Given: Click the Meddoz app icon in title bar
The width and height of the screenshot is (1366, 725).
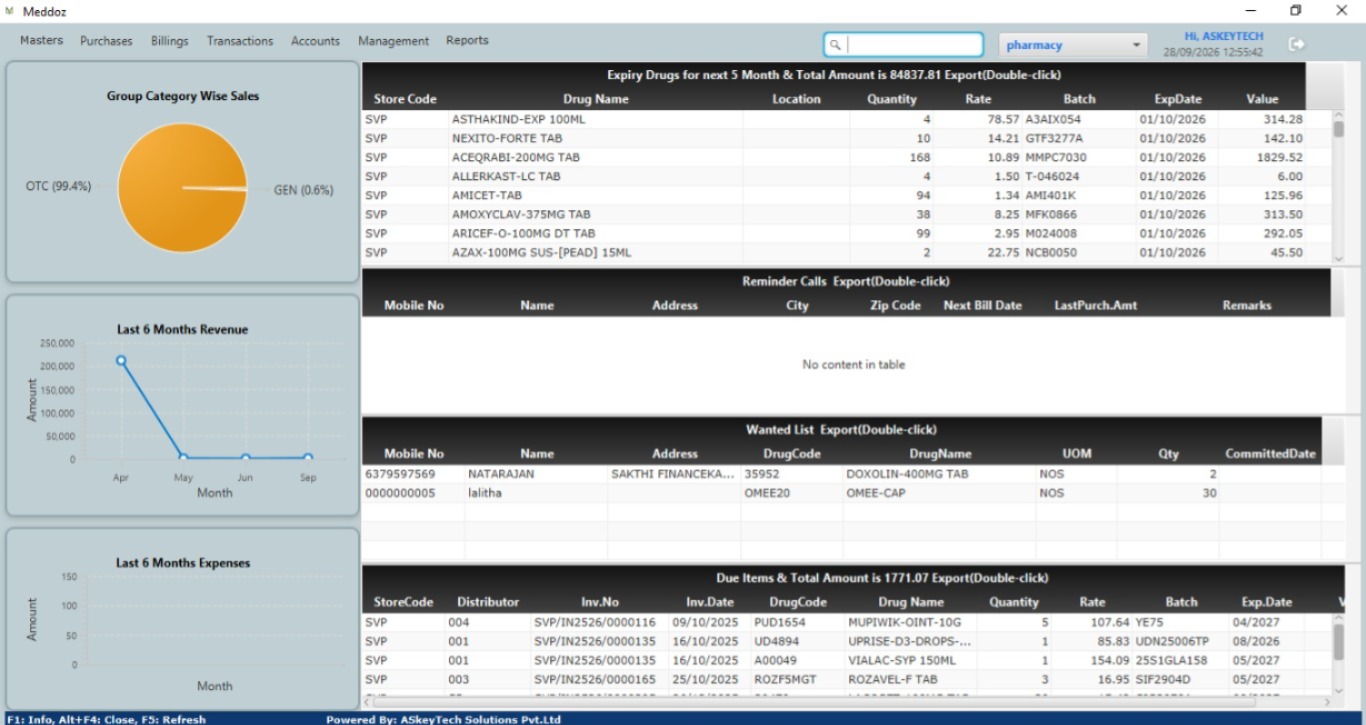Looking at the screenshot, I should tap(10, 10).
